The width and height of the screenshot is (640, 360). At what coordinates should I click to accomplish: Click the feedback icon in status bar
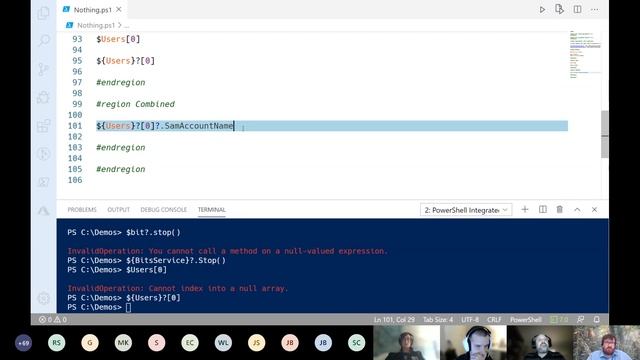[x=580, y=320]
